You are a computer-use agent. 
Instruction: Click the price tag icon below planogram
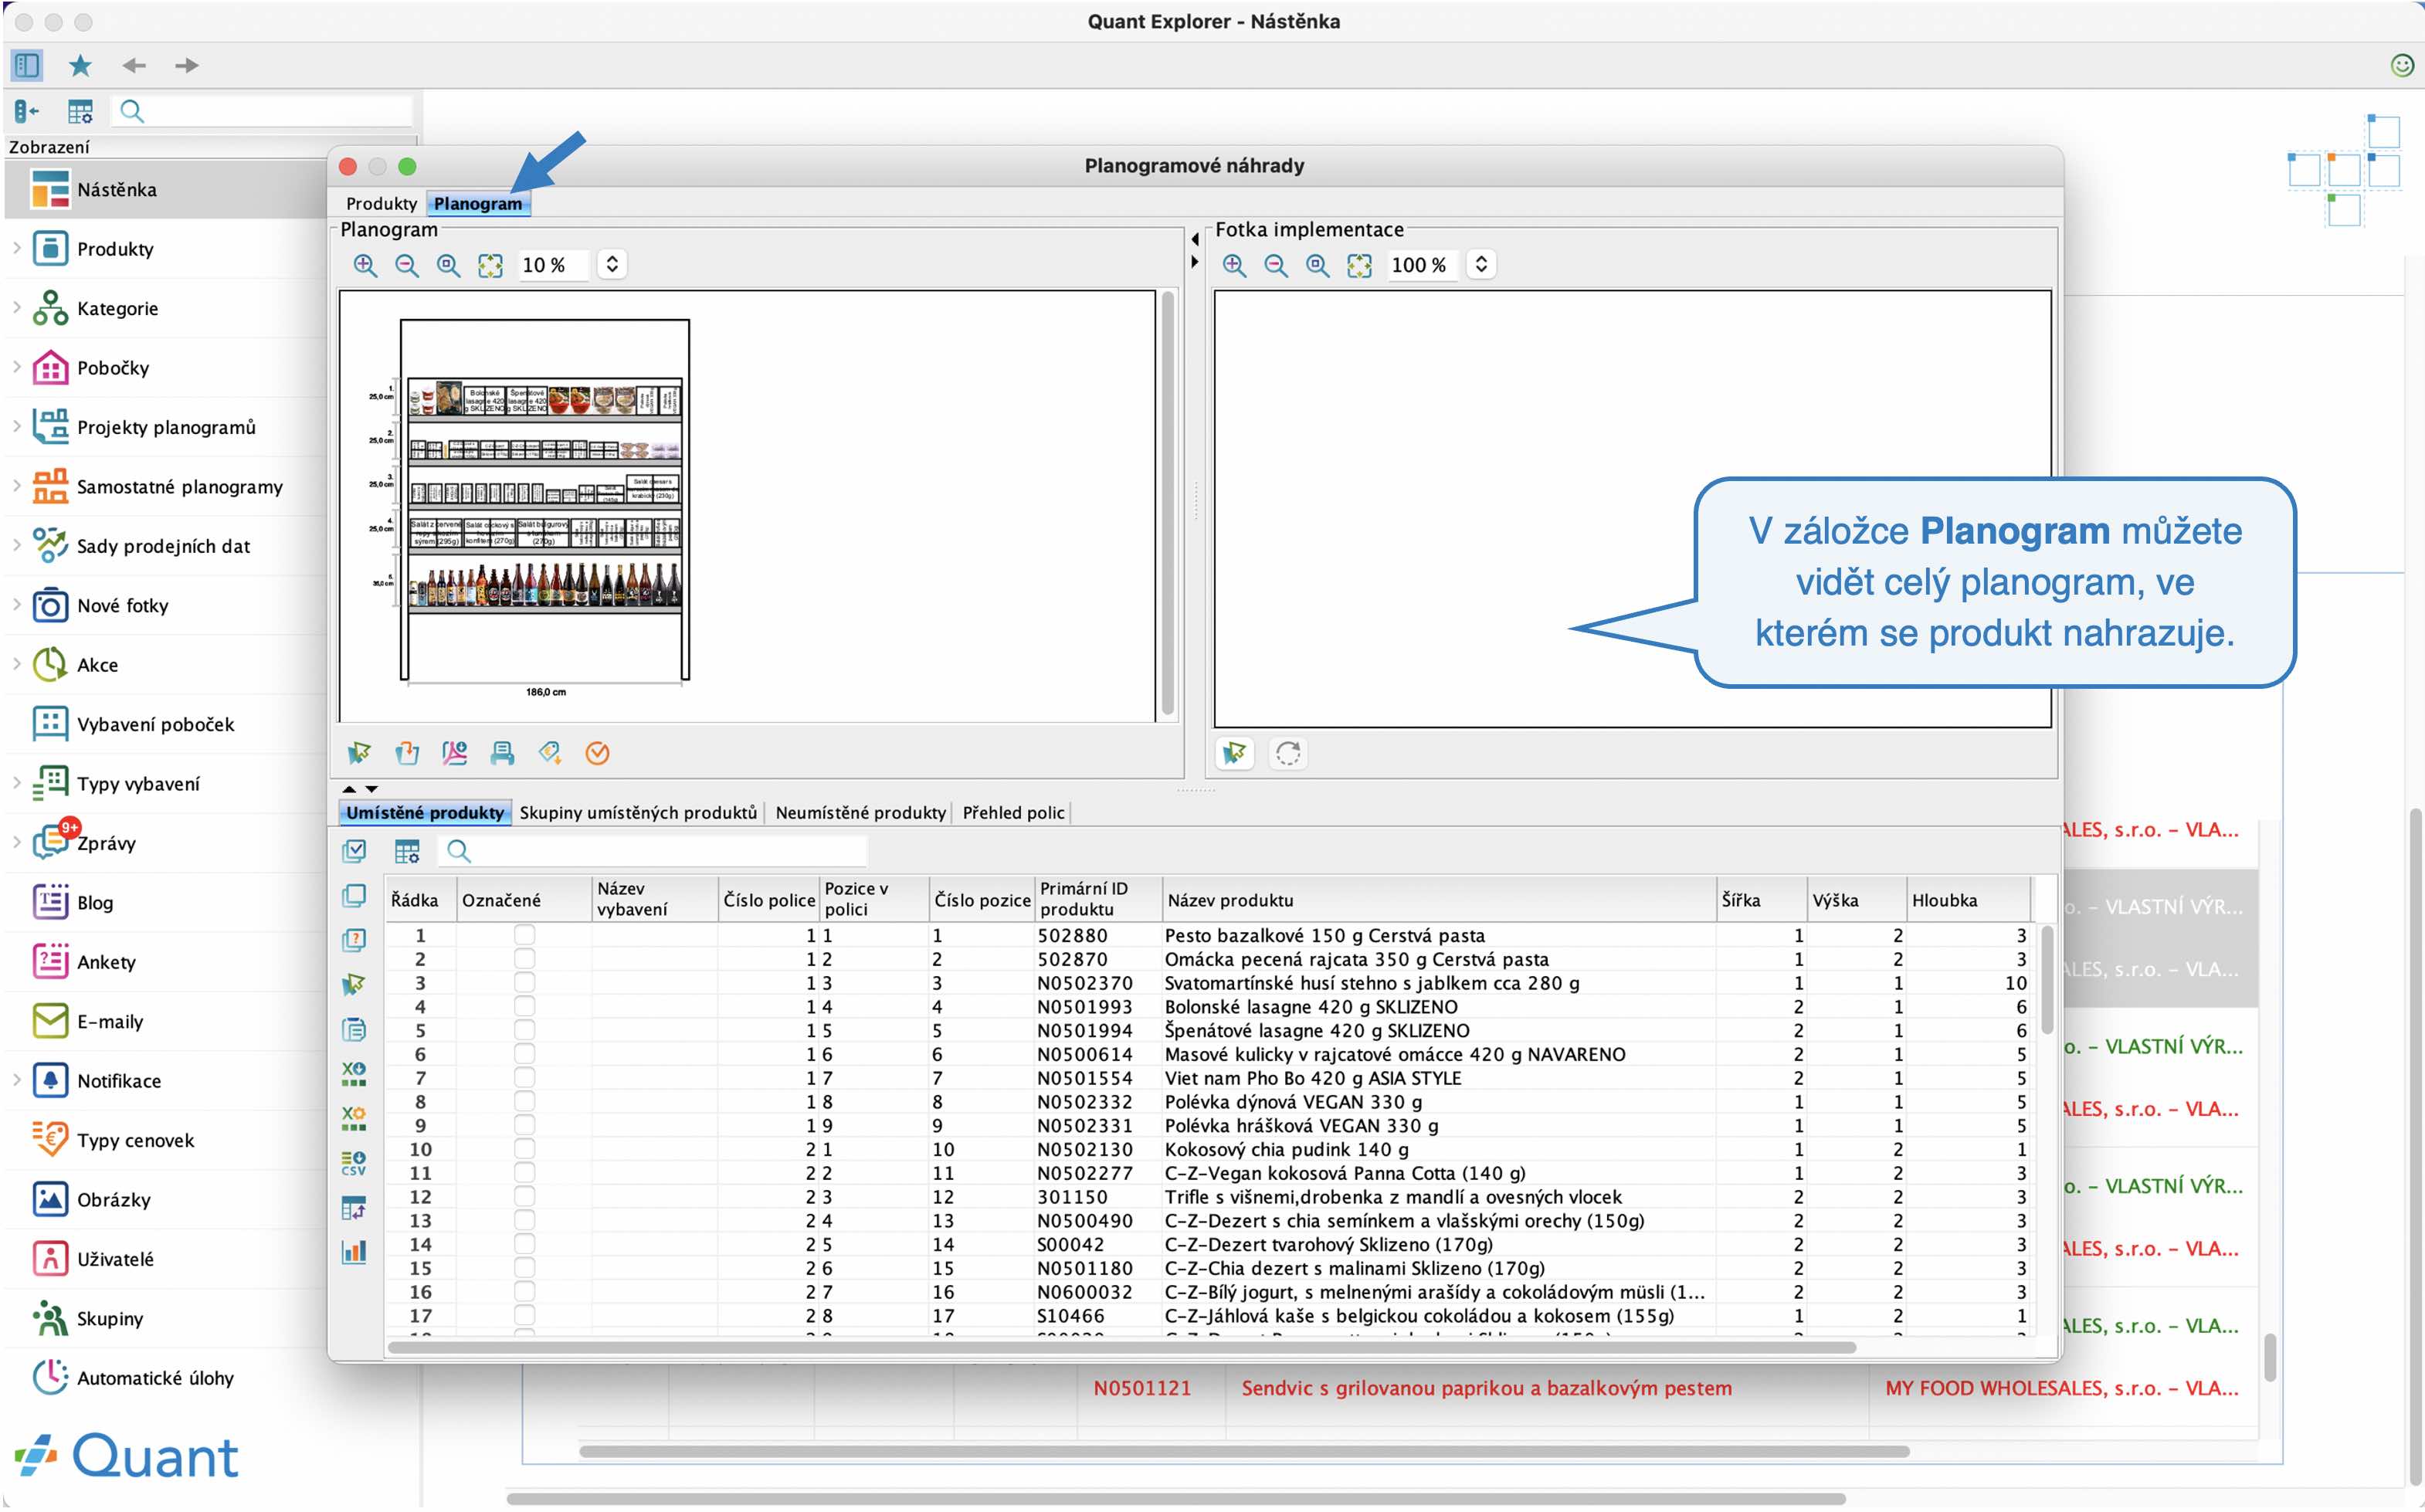point(550,753)
